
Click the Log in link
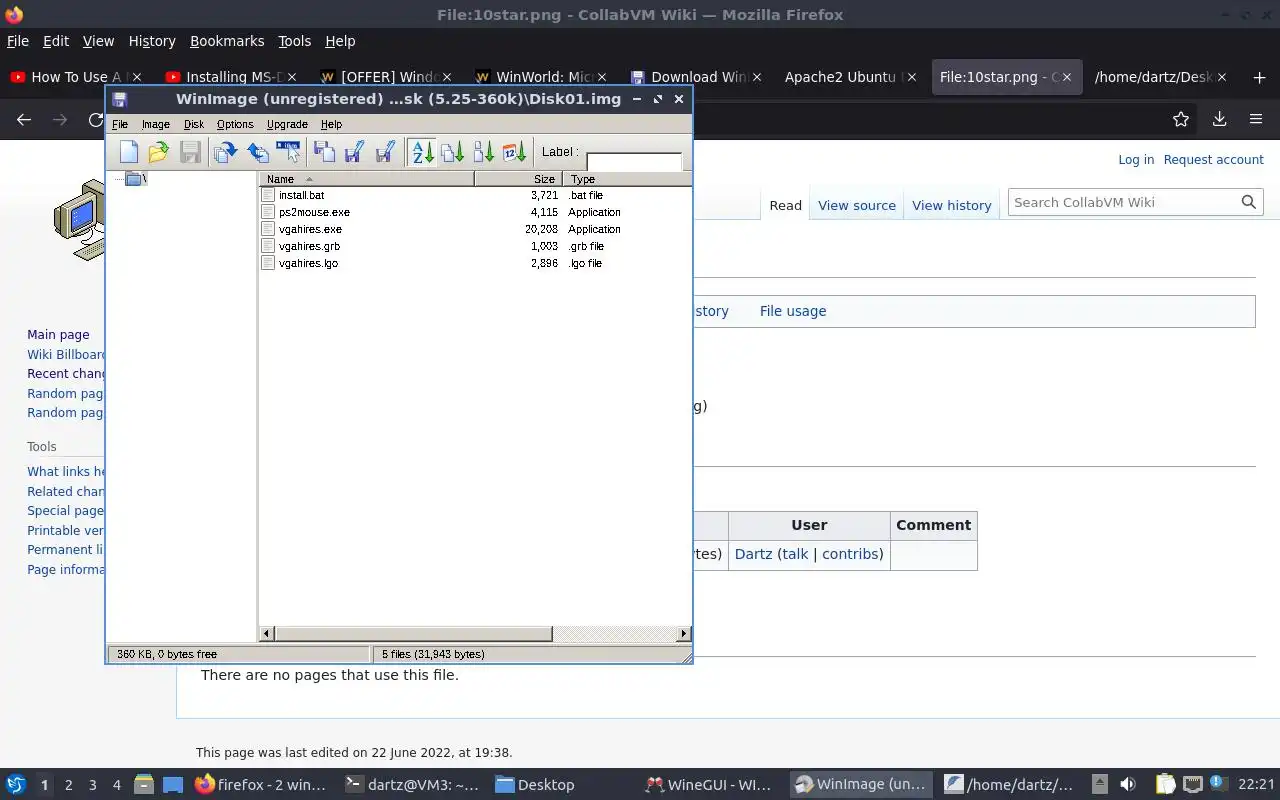click(x=1135, y=159)
